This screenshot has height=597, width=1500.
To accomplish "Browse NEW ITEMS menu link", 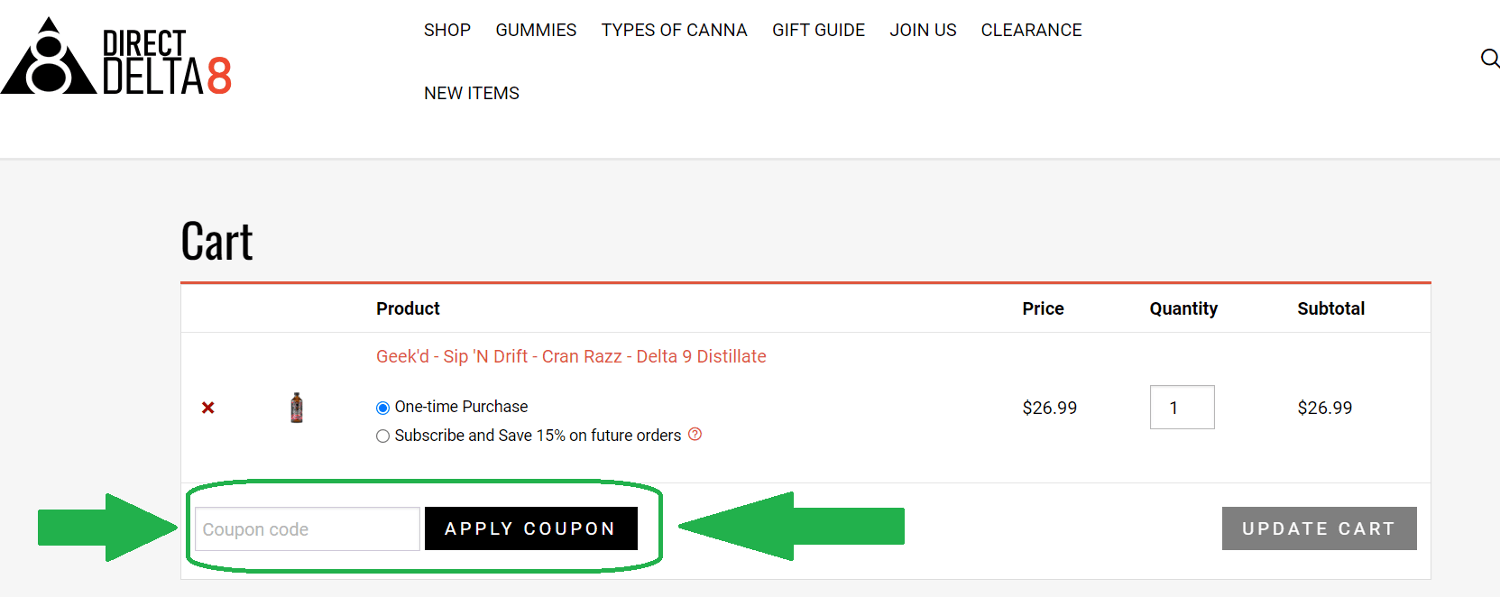I will coord(472,93).
